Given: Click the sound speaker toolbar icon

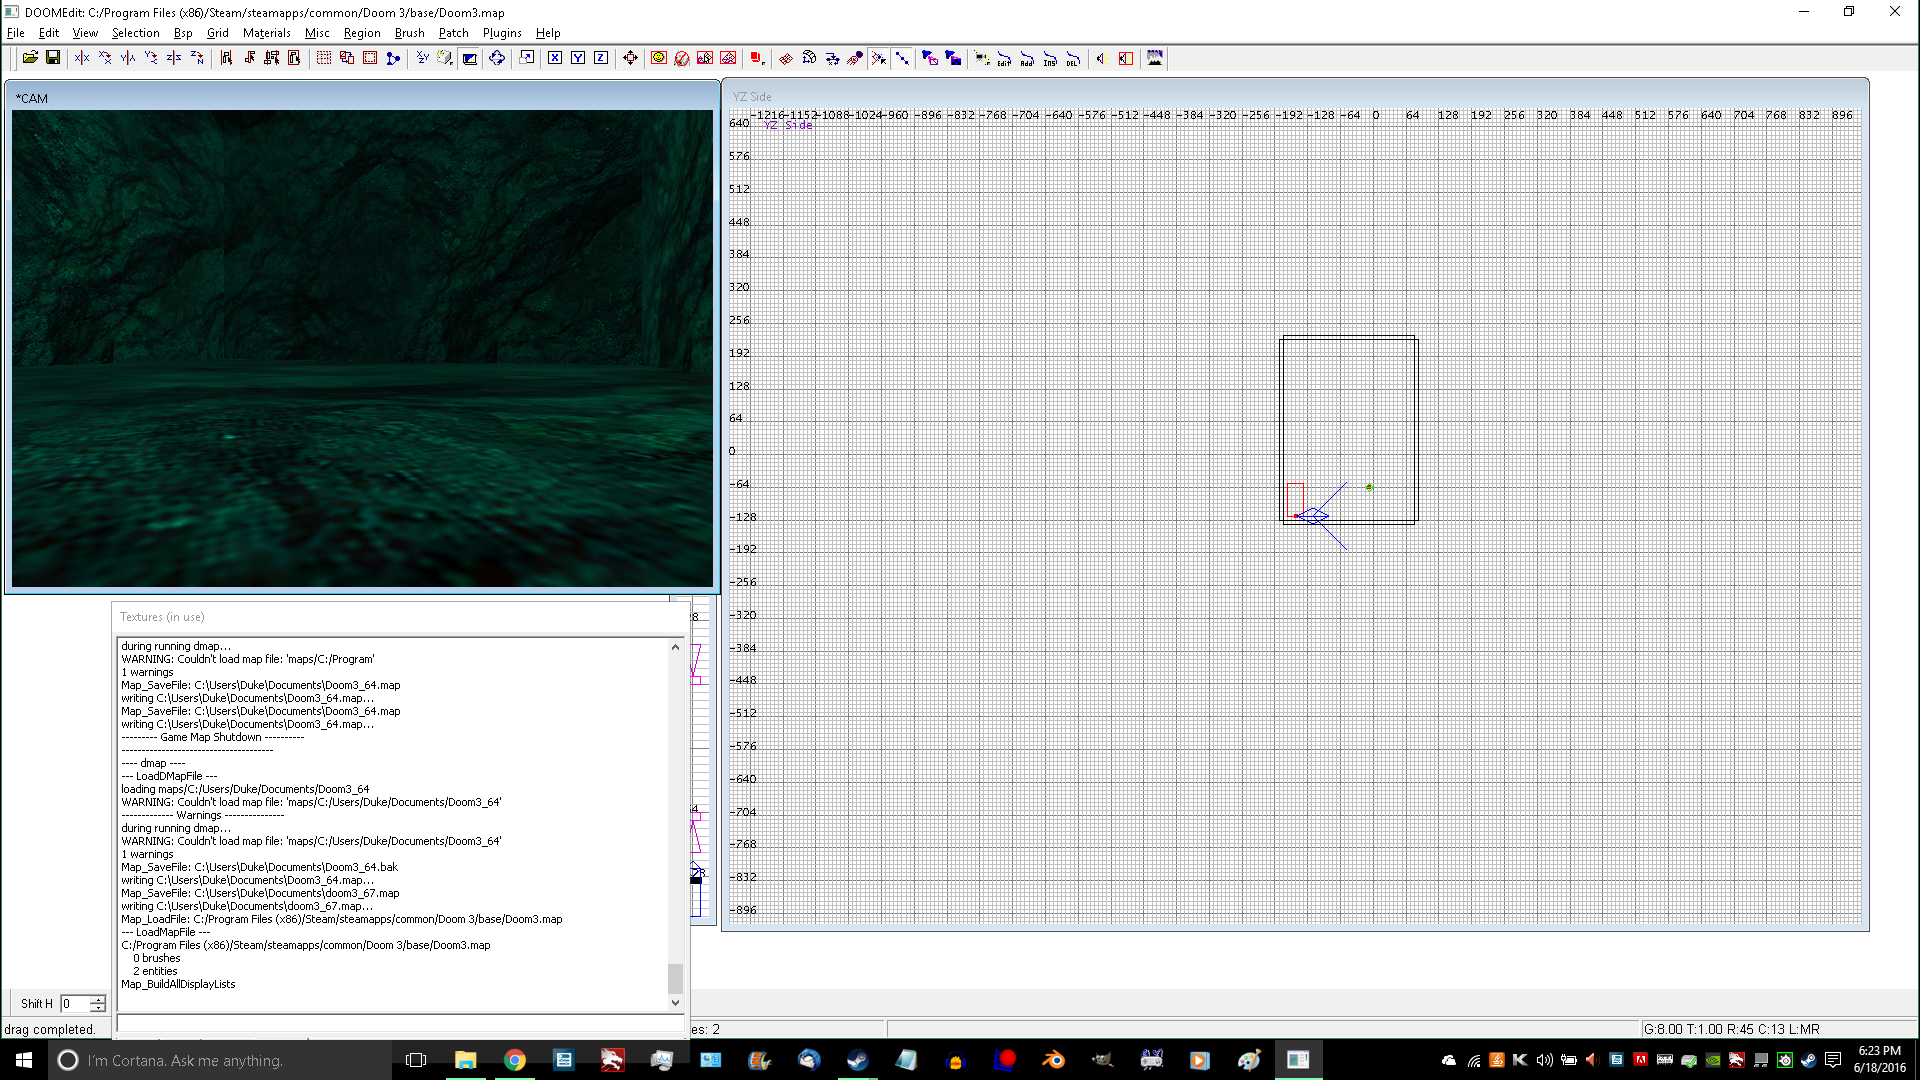Looking at the screenshot, I should point(1101,58).
